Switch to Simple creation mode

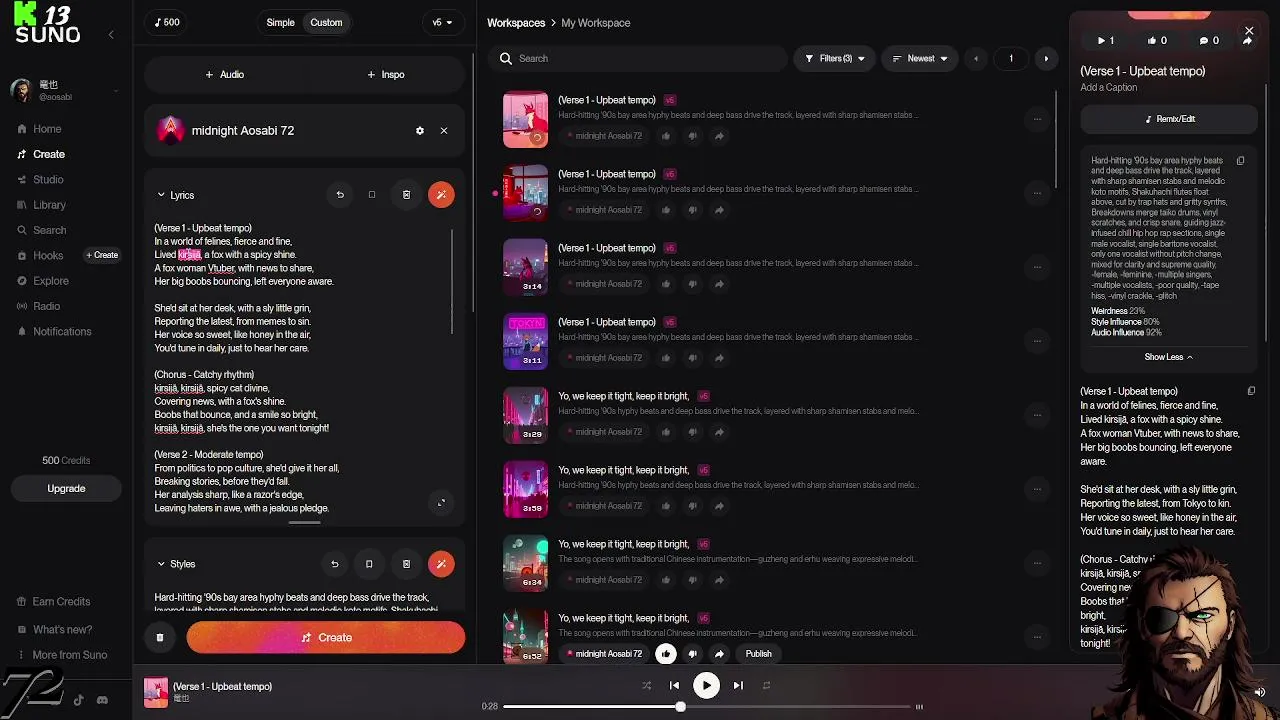[280, 23]
